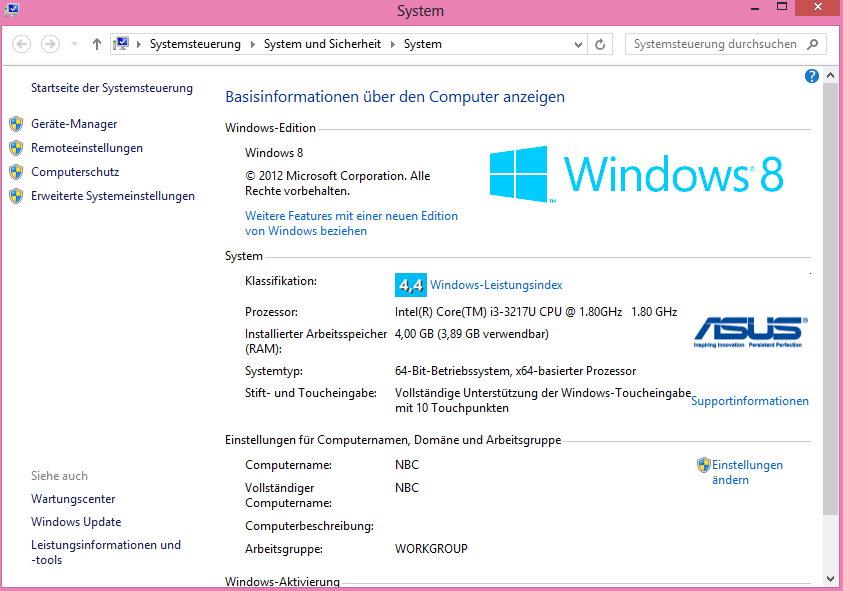Click the magnifier search icon

click(x=812, y=44)
